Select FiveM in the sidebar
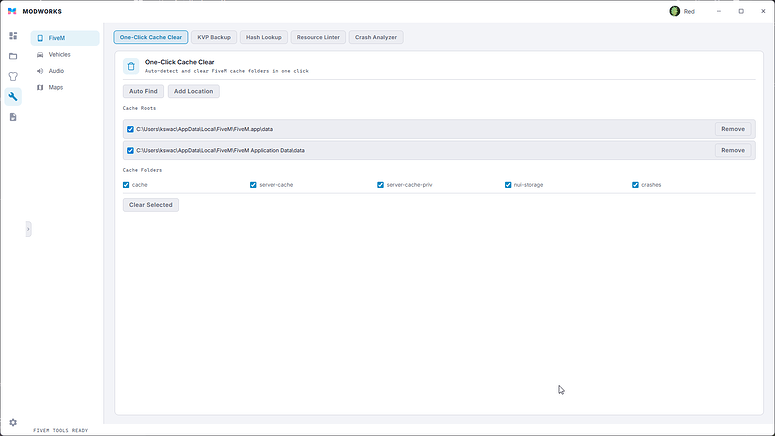The image size is (775, 436). [x=65, y=38]
